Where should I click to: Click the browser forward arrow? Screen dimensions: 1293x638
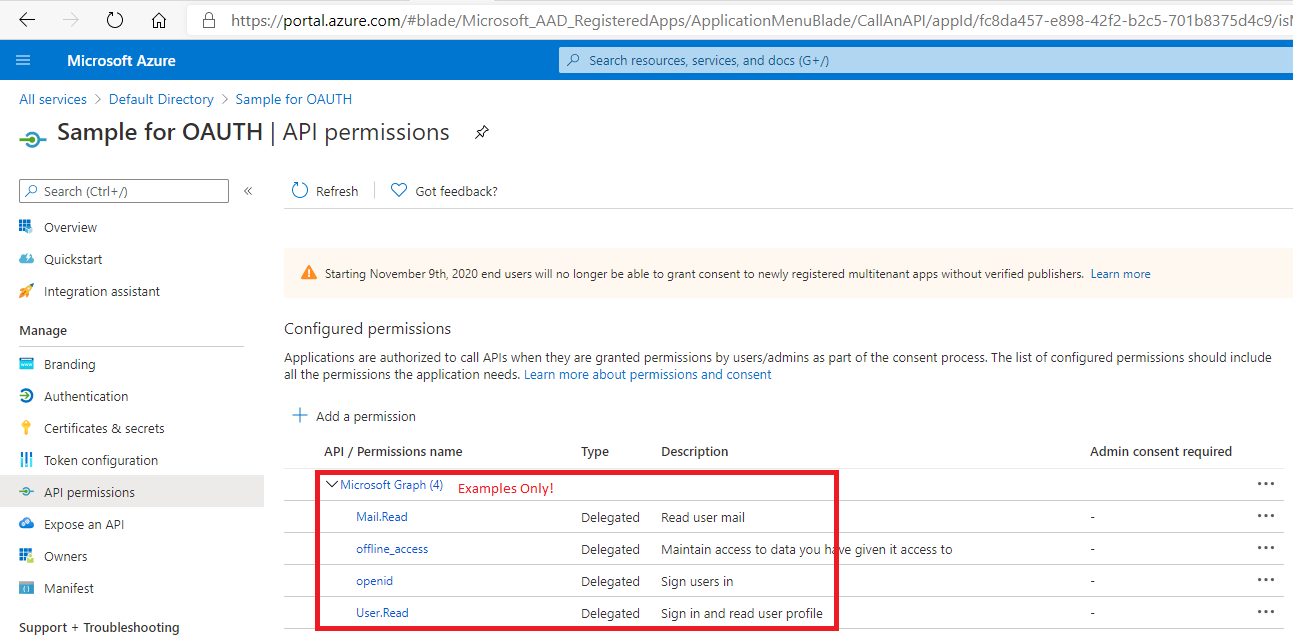pyautogui.click(x=70, y=20)
